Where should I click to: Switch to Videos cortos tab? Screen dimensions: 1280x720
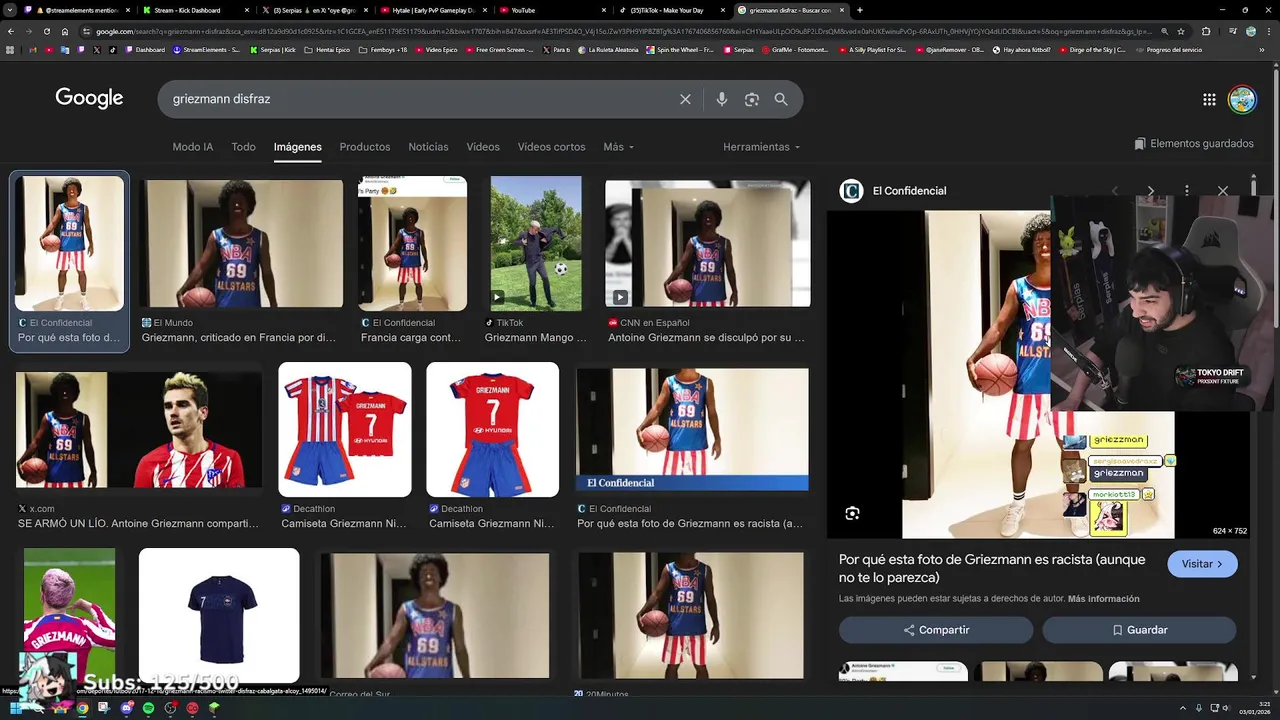551,147
